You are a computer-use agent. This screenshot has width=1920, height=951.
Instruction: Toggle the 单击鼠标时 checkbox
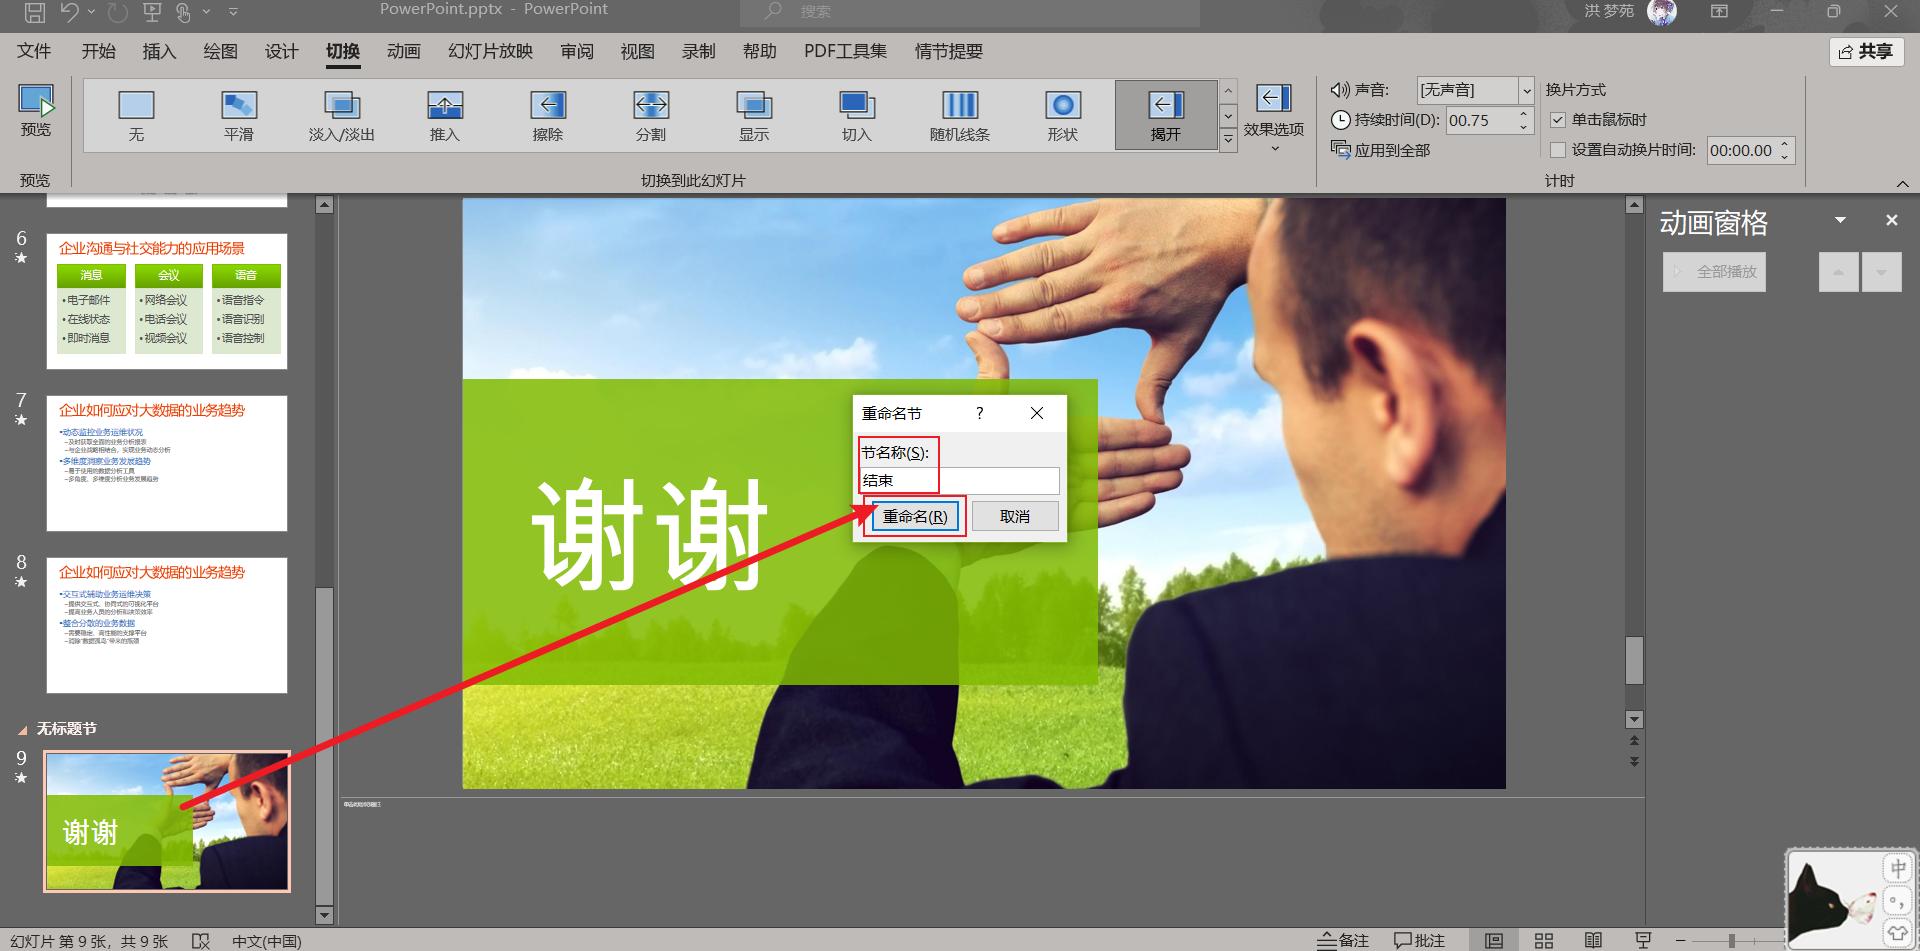point(1558,120)
